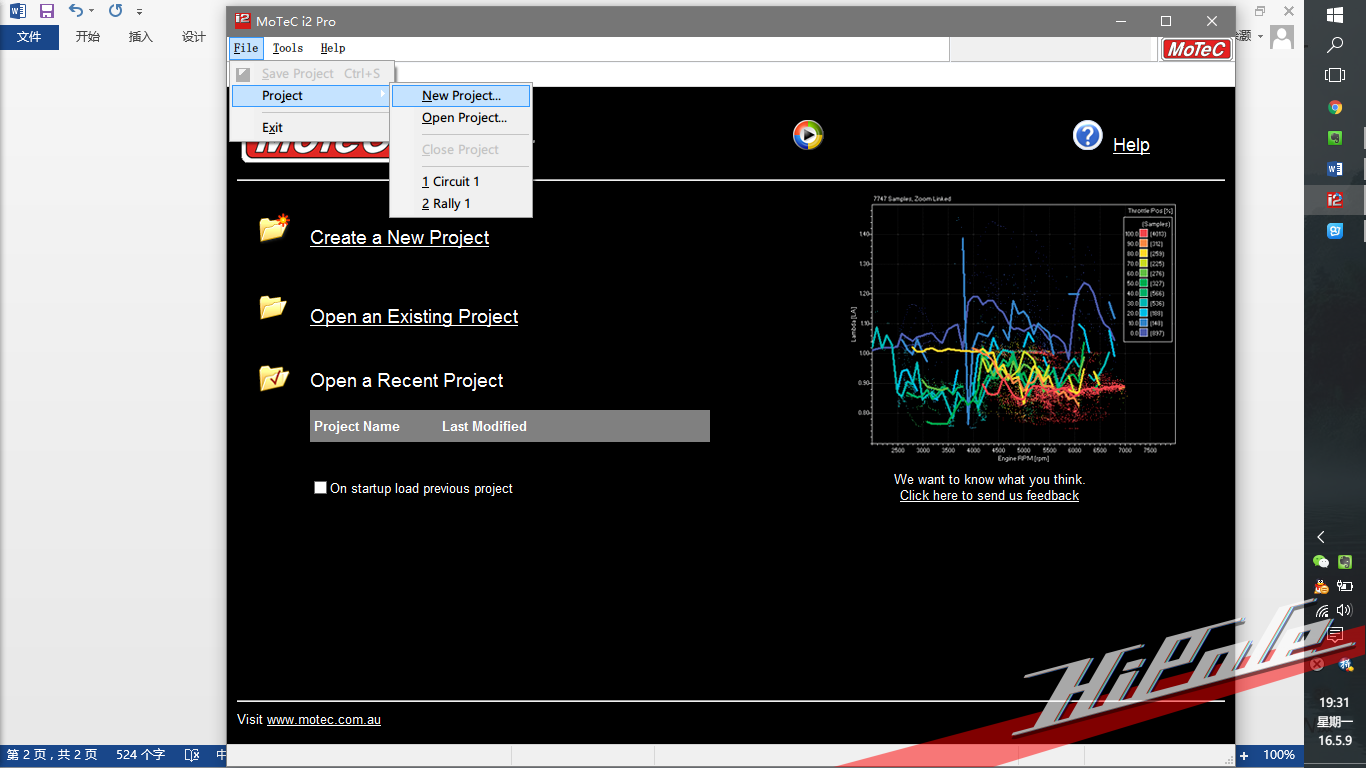Screen dimensions: 1366x768
Task: Open the Undo dropdown arrow in Word
Action: pos(92,11)
